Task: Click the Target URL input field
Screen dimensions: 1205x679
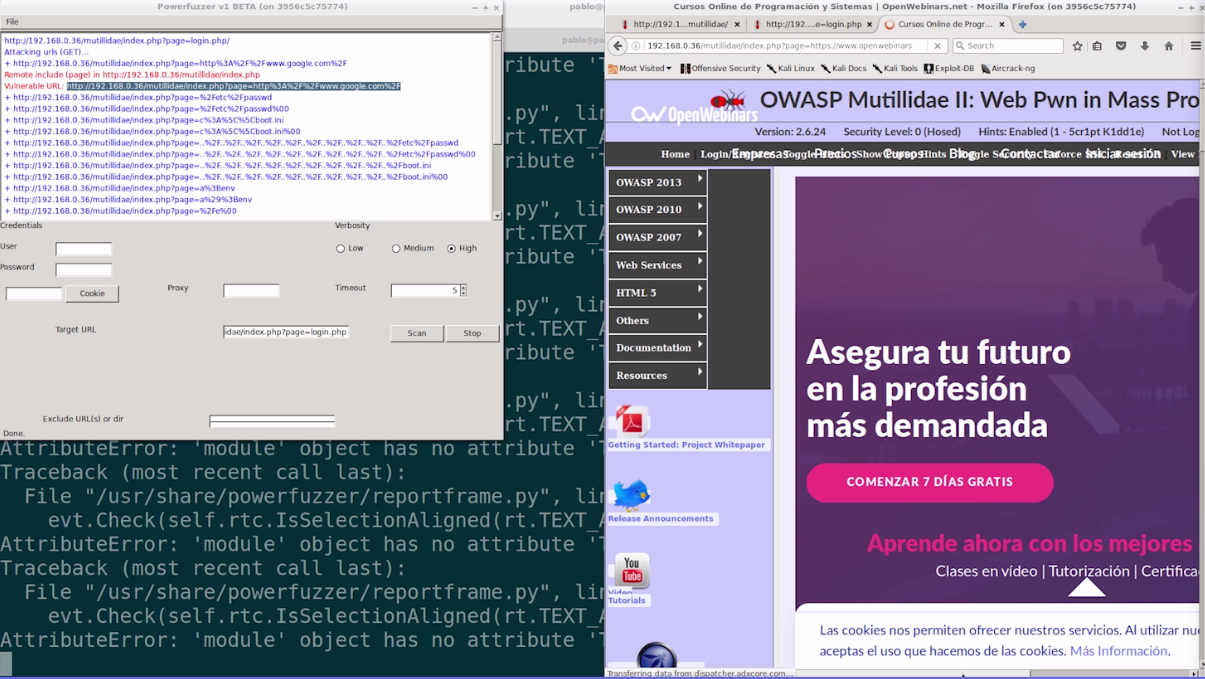Action: pos(286,331)
